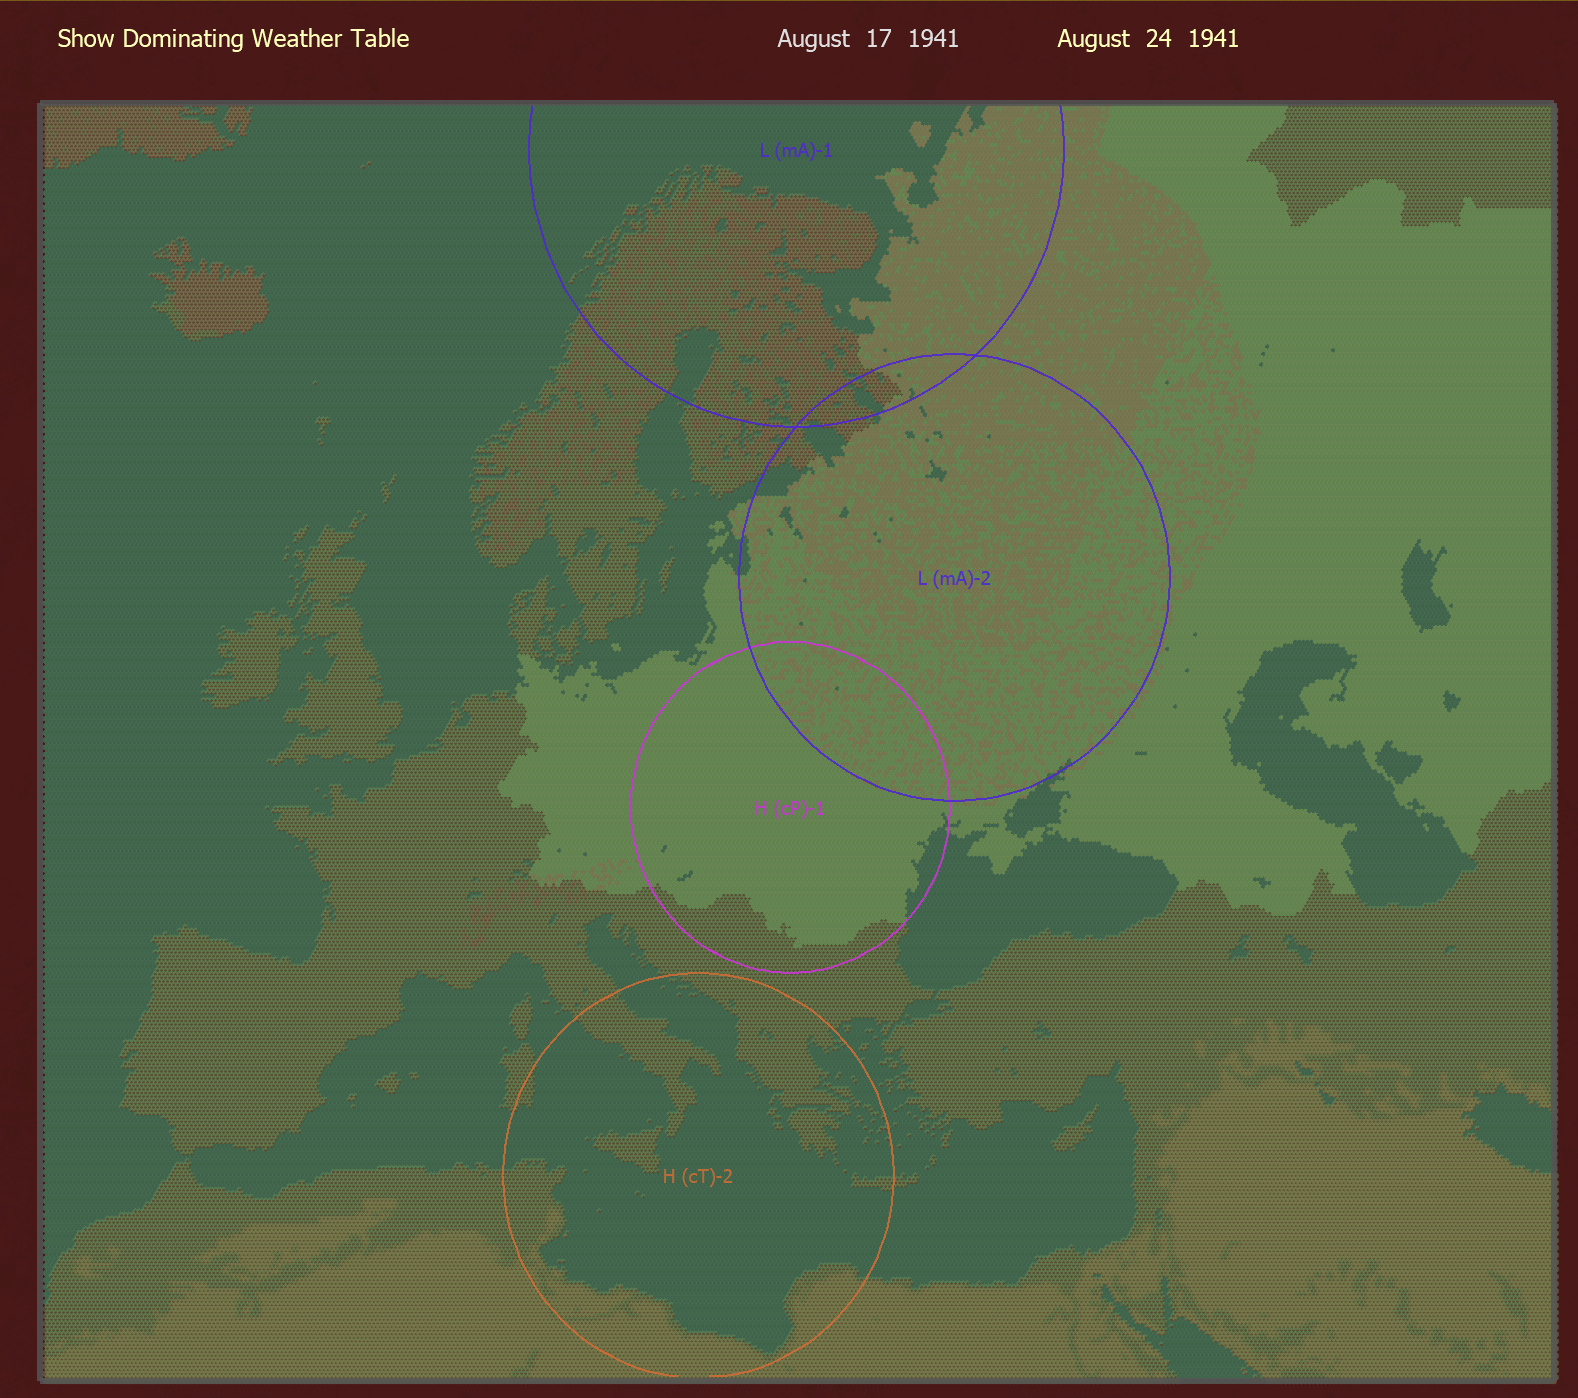Click the L (mA)-2 weather system label

(954, 578)
